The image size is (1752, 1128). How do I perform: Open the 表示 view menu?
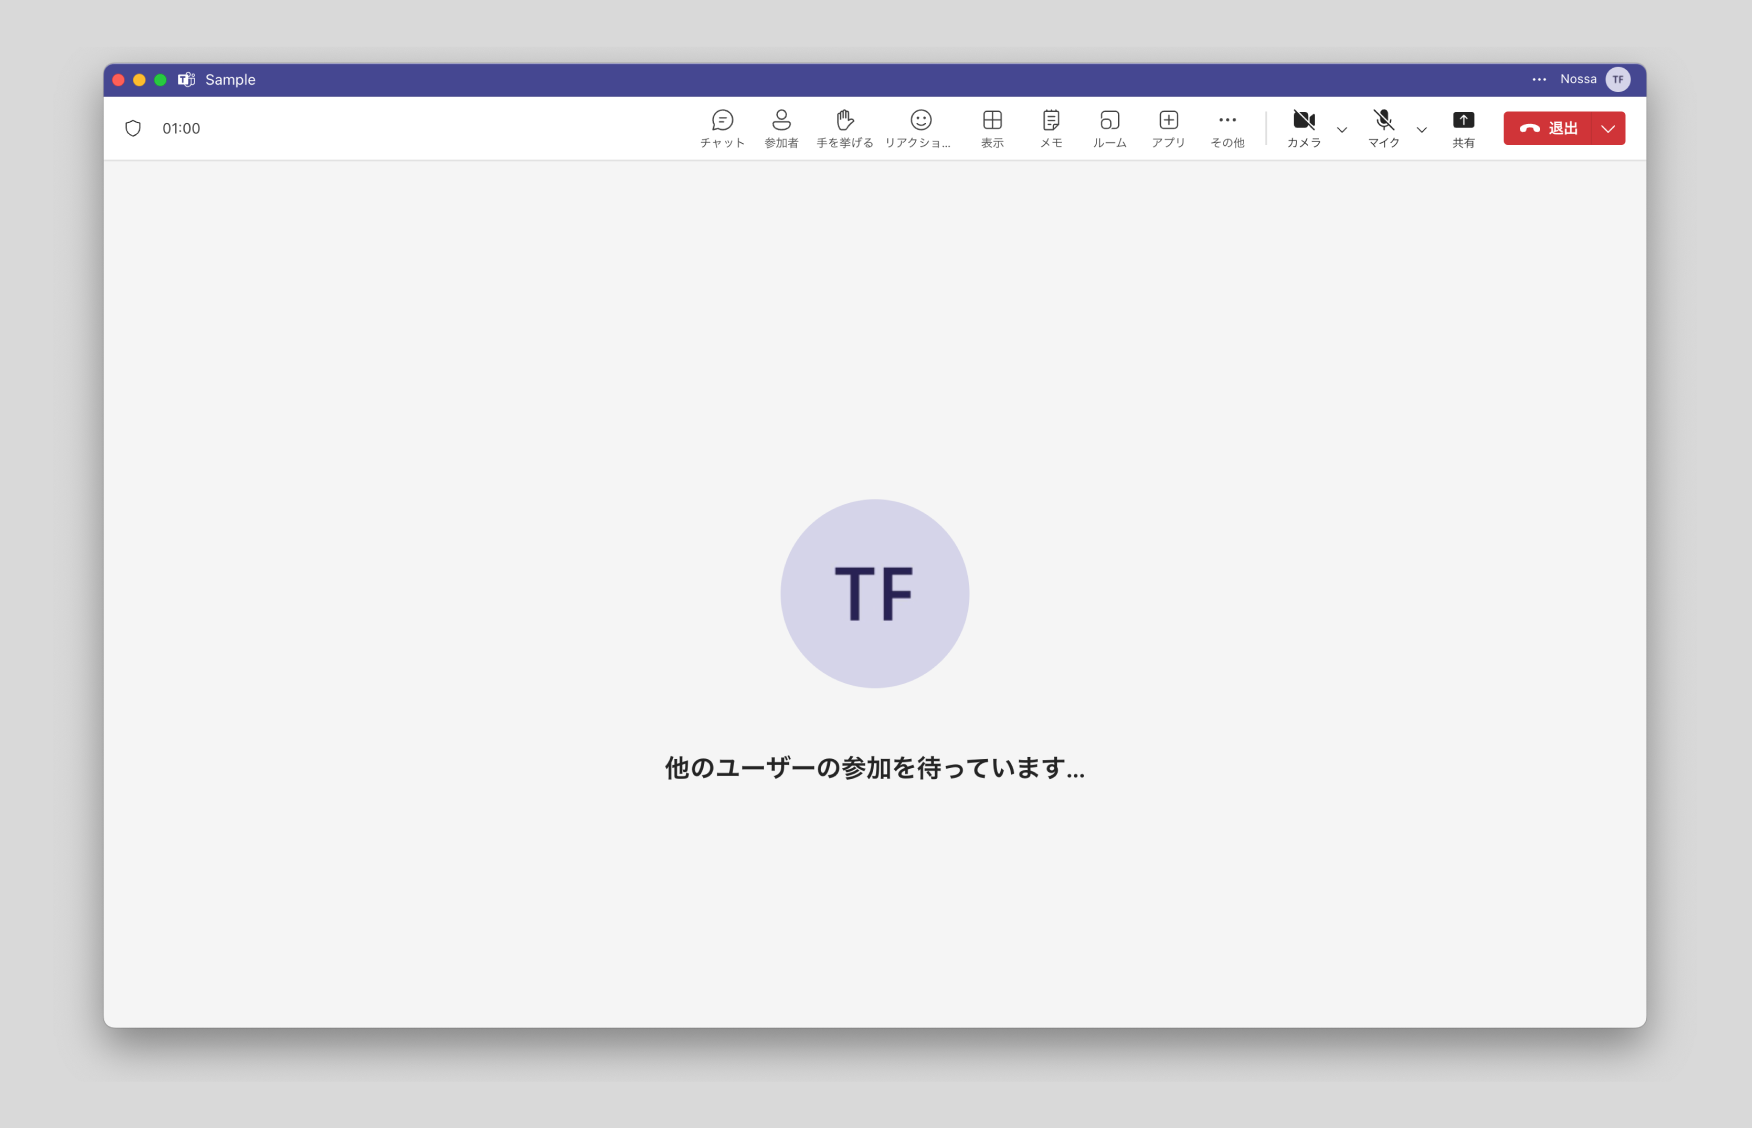click(992, 128)
